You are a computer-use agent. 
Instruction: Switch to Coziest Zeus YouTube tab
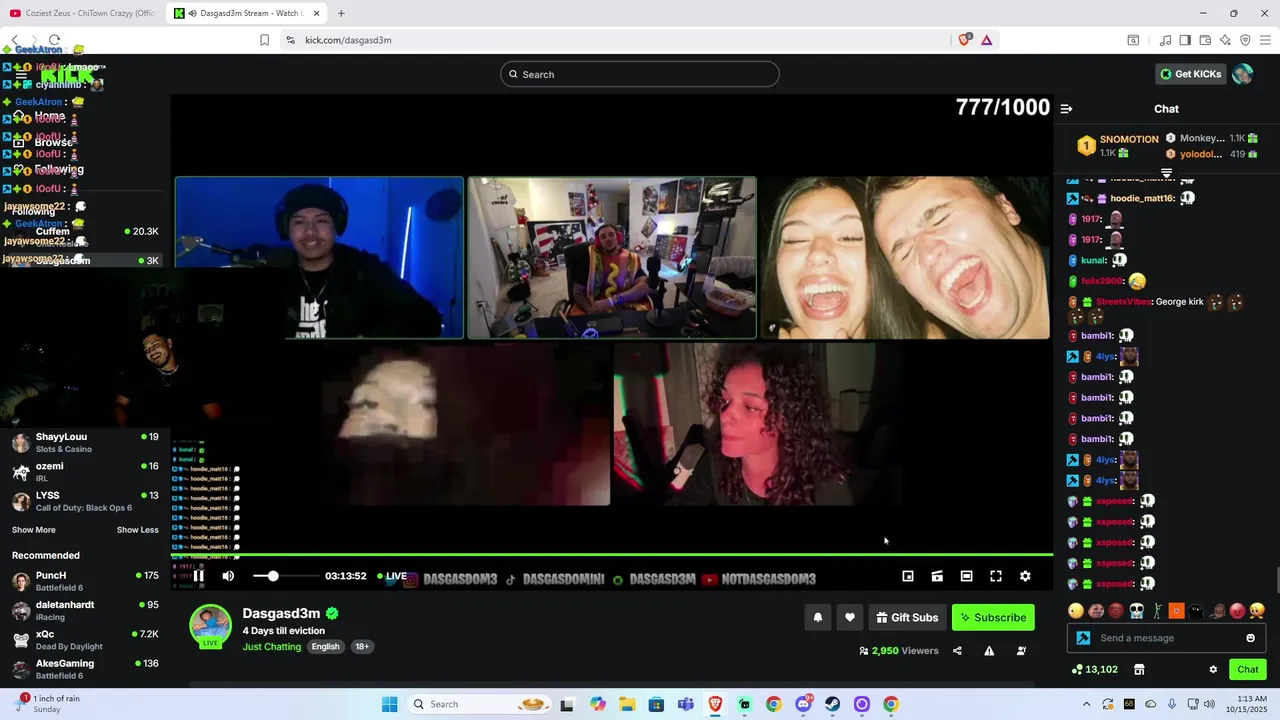pyautogui.click(x=82, y=13)
